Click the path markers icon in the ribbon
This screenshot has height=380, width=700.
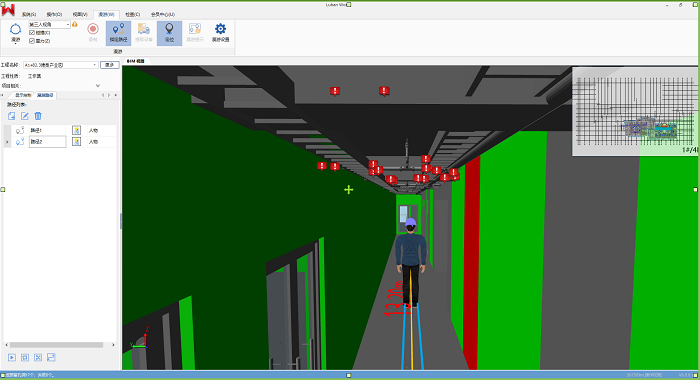tap(118, 29)
